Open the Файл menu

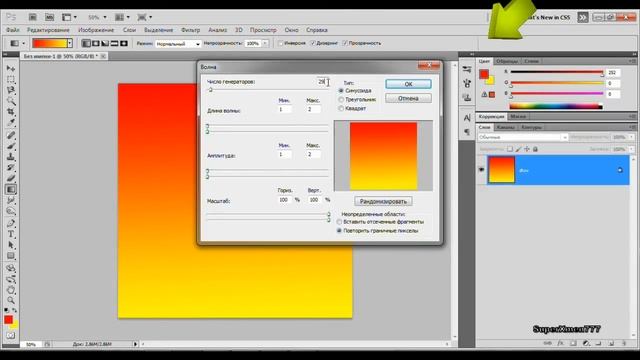coord(13,30)
